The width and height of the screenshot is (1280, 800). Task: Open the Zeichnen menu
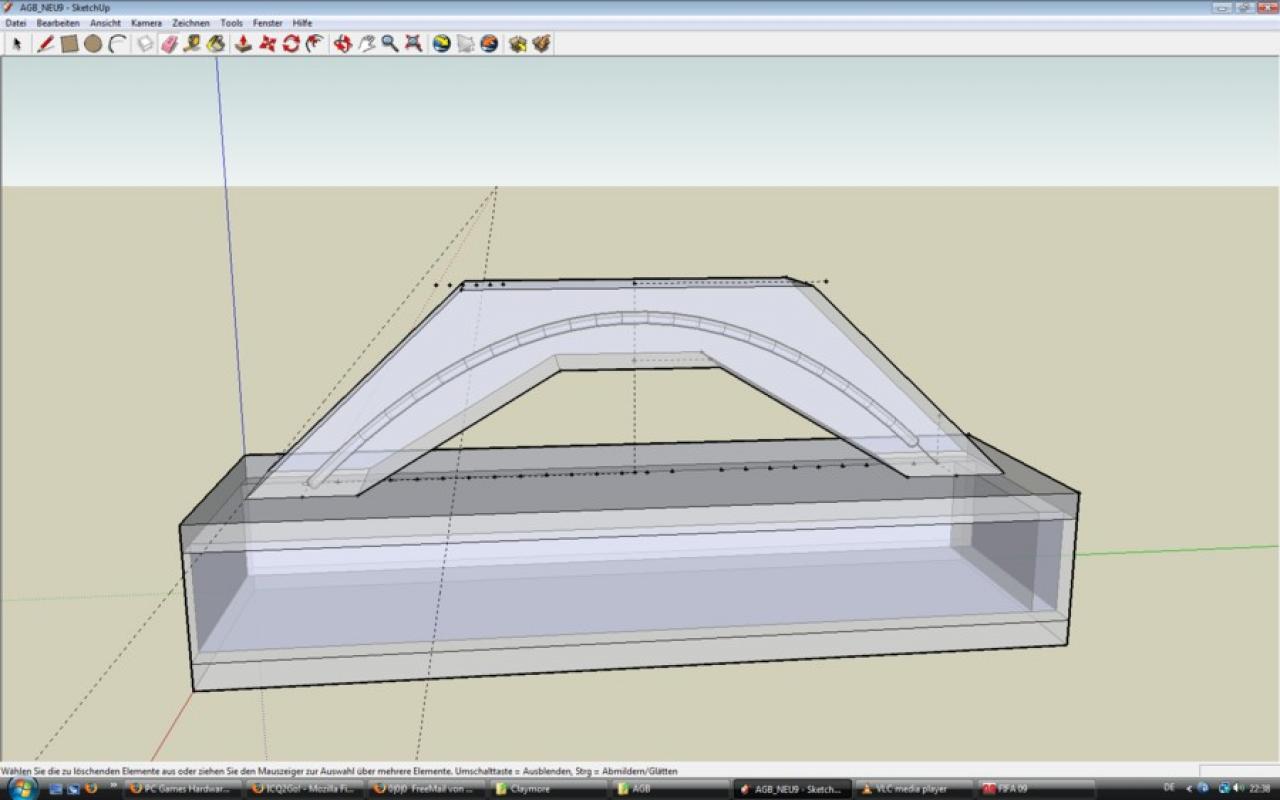191,23
